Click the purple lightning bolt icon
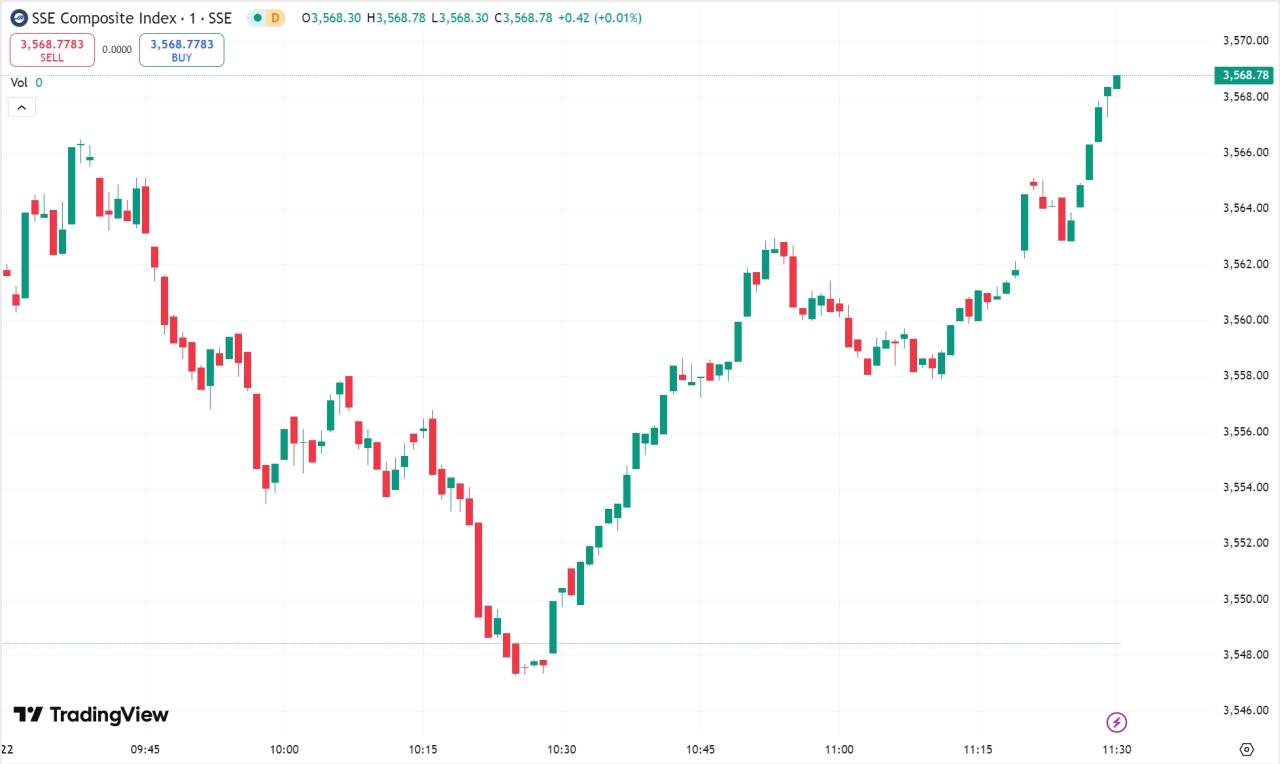Image resolution: width=1280 pixels, height=764 pixels. click(x=1117, y=722)
